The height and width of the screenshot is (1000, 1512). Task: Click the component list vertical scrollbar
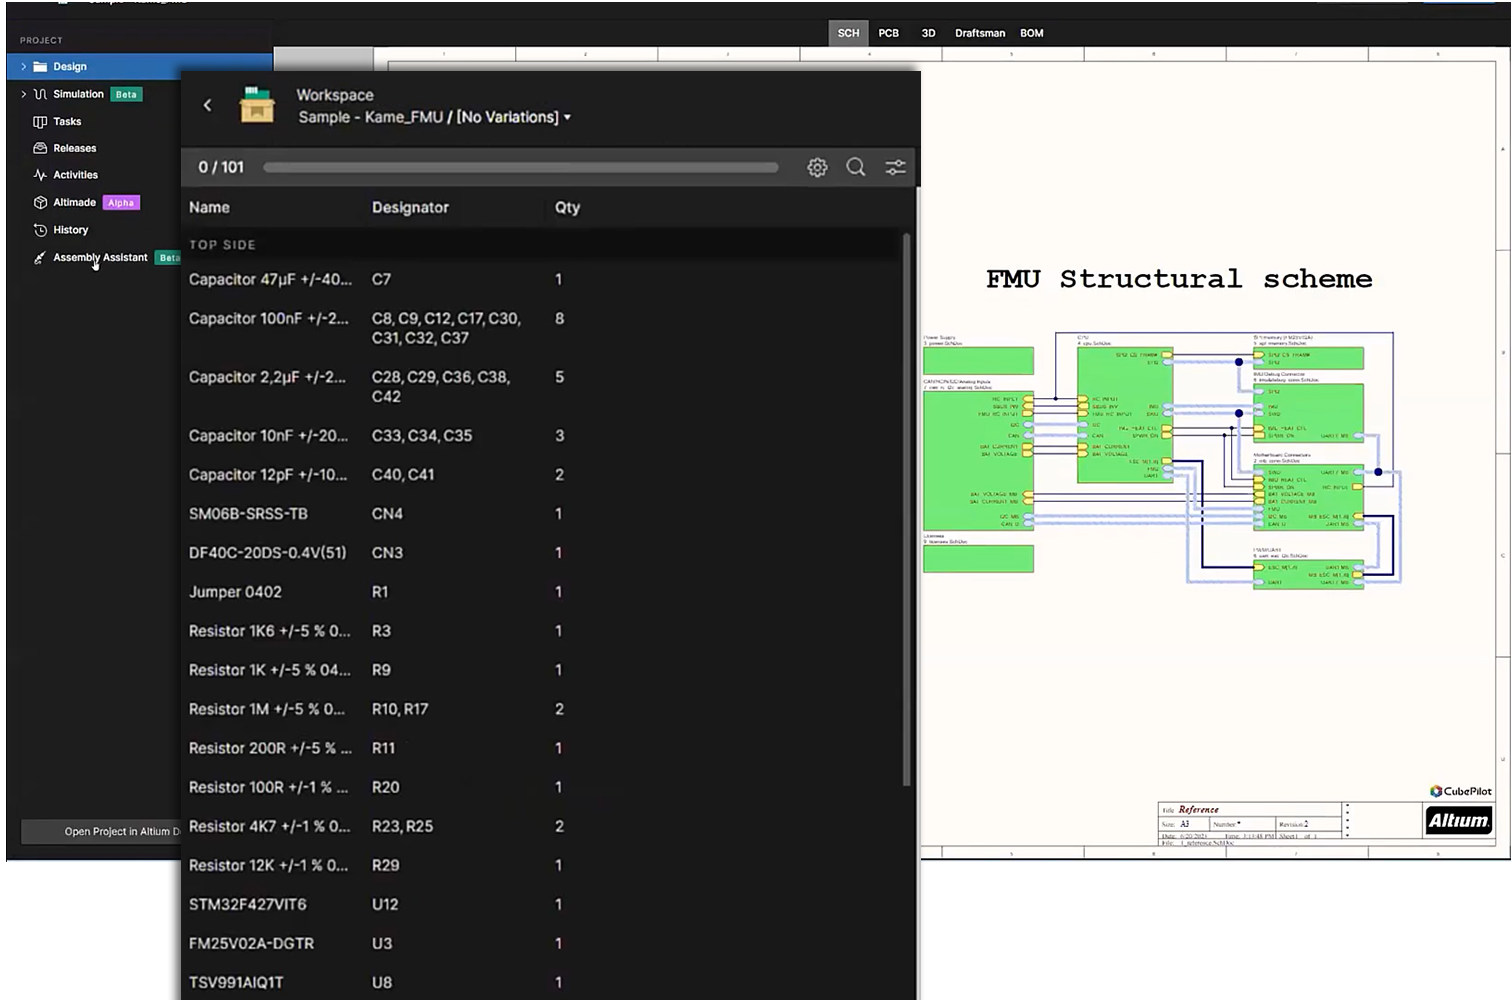(x=907, y=510)
